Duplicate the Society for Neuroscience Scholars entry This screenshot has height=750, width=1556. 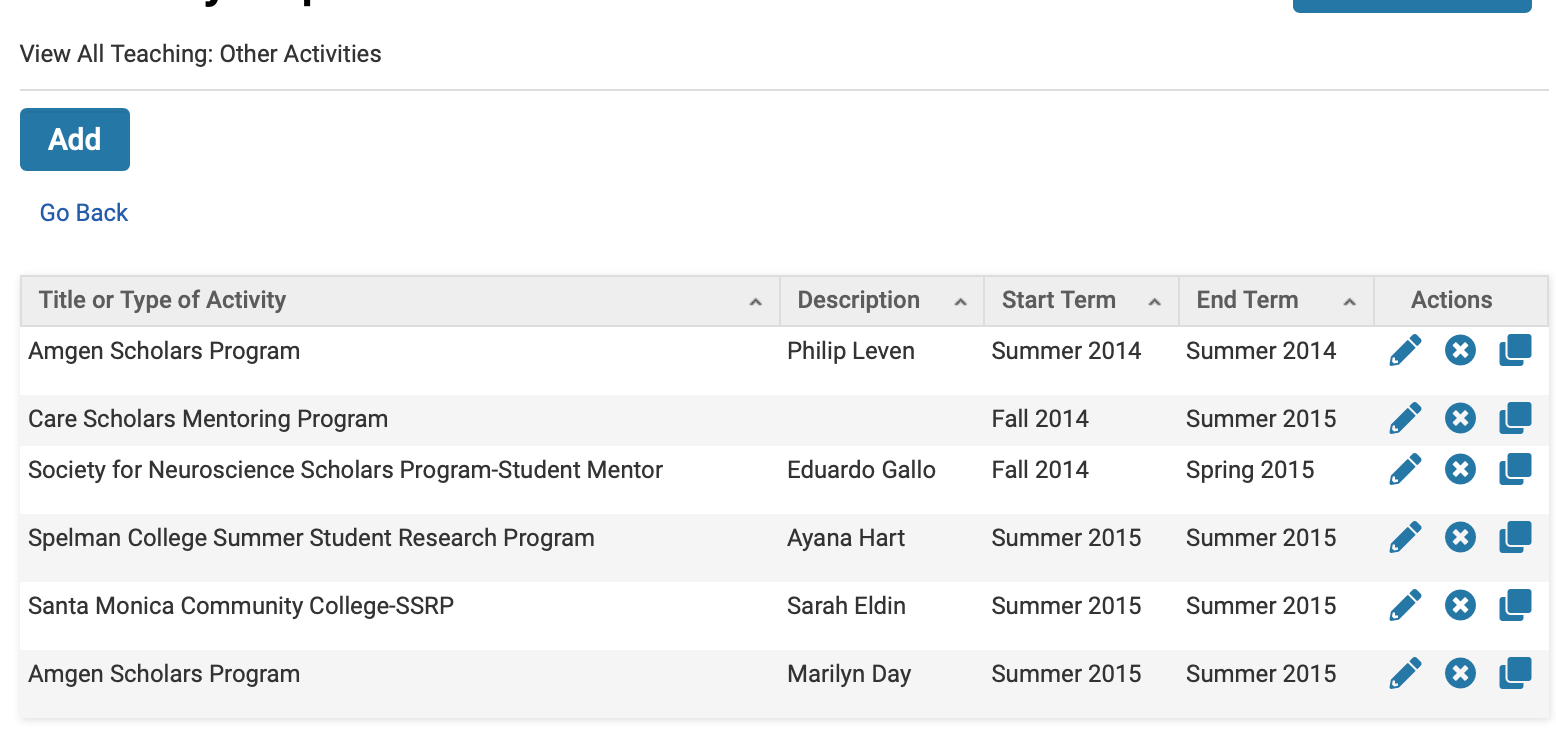tap(1515, 469)
